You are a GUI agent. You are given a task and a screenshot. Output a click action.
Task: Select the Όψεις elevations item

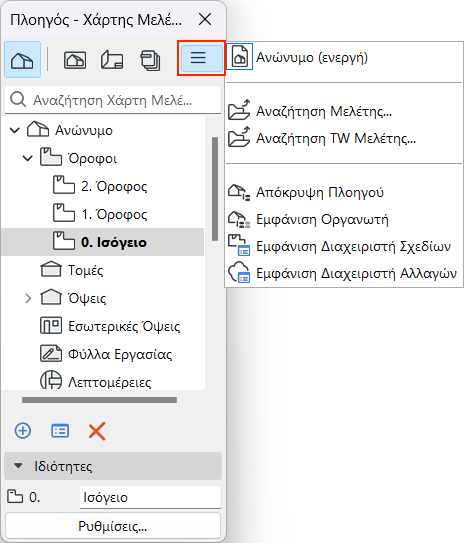87,298
